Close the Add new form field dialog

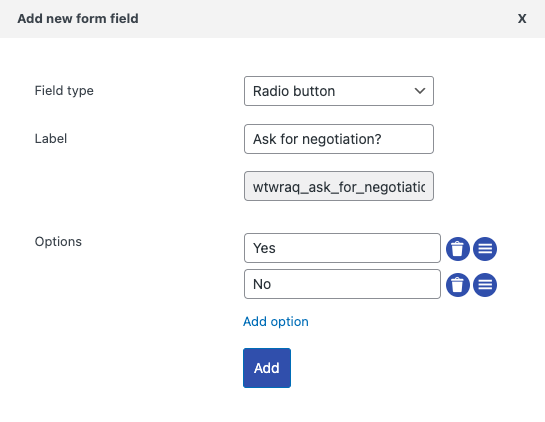522,19
